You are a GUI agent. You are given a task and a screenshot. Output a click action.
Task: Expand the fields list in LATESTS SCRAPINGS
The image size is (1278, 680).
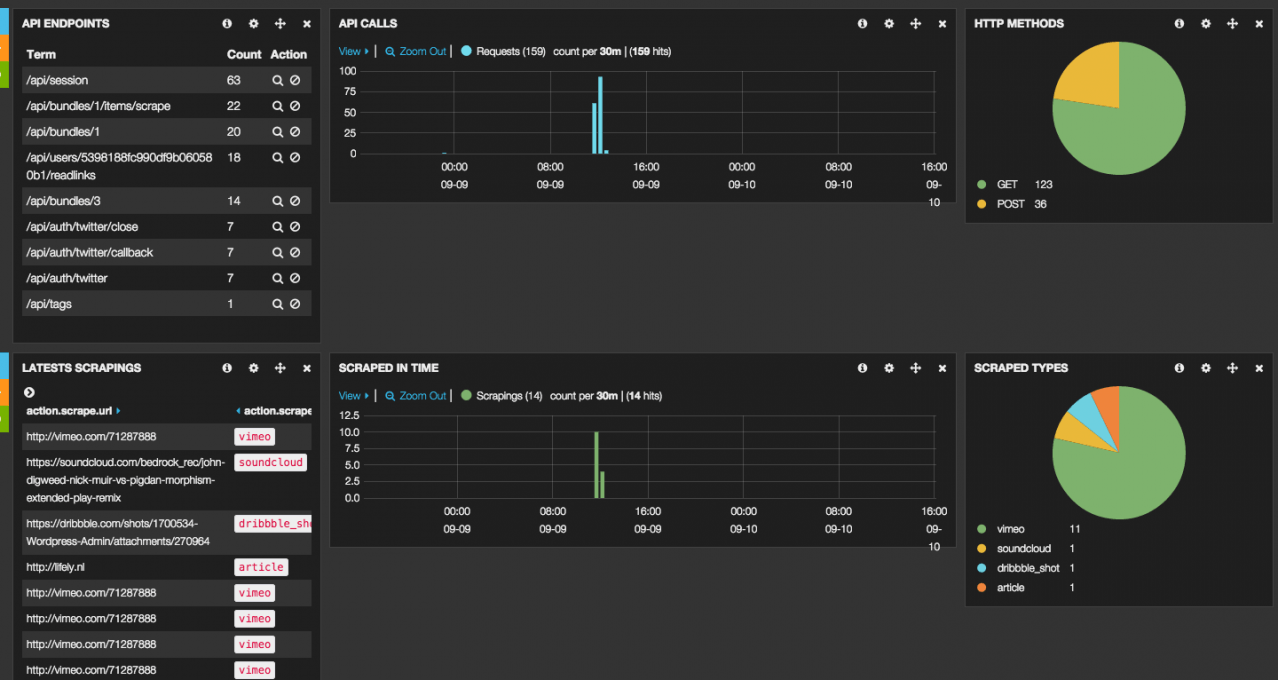(x=29, y=393)
